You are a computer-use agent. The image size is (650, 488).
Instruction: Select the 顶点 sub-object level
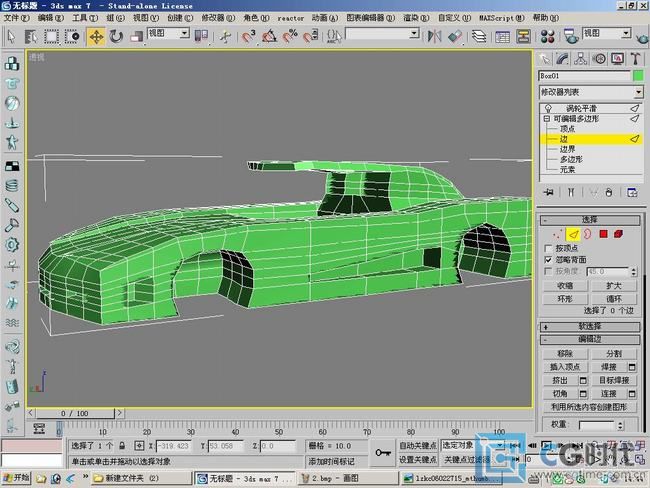coord(567,129)
